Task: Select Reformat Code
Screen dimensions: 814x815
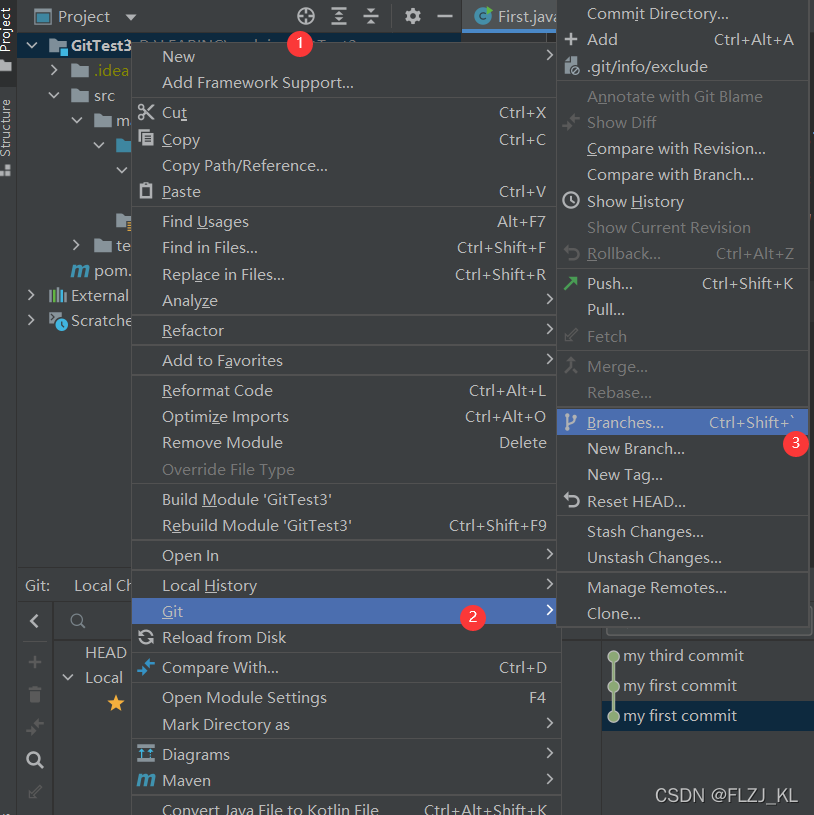Action: click(x=344, y=390)
